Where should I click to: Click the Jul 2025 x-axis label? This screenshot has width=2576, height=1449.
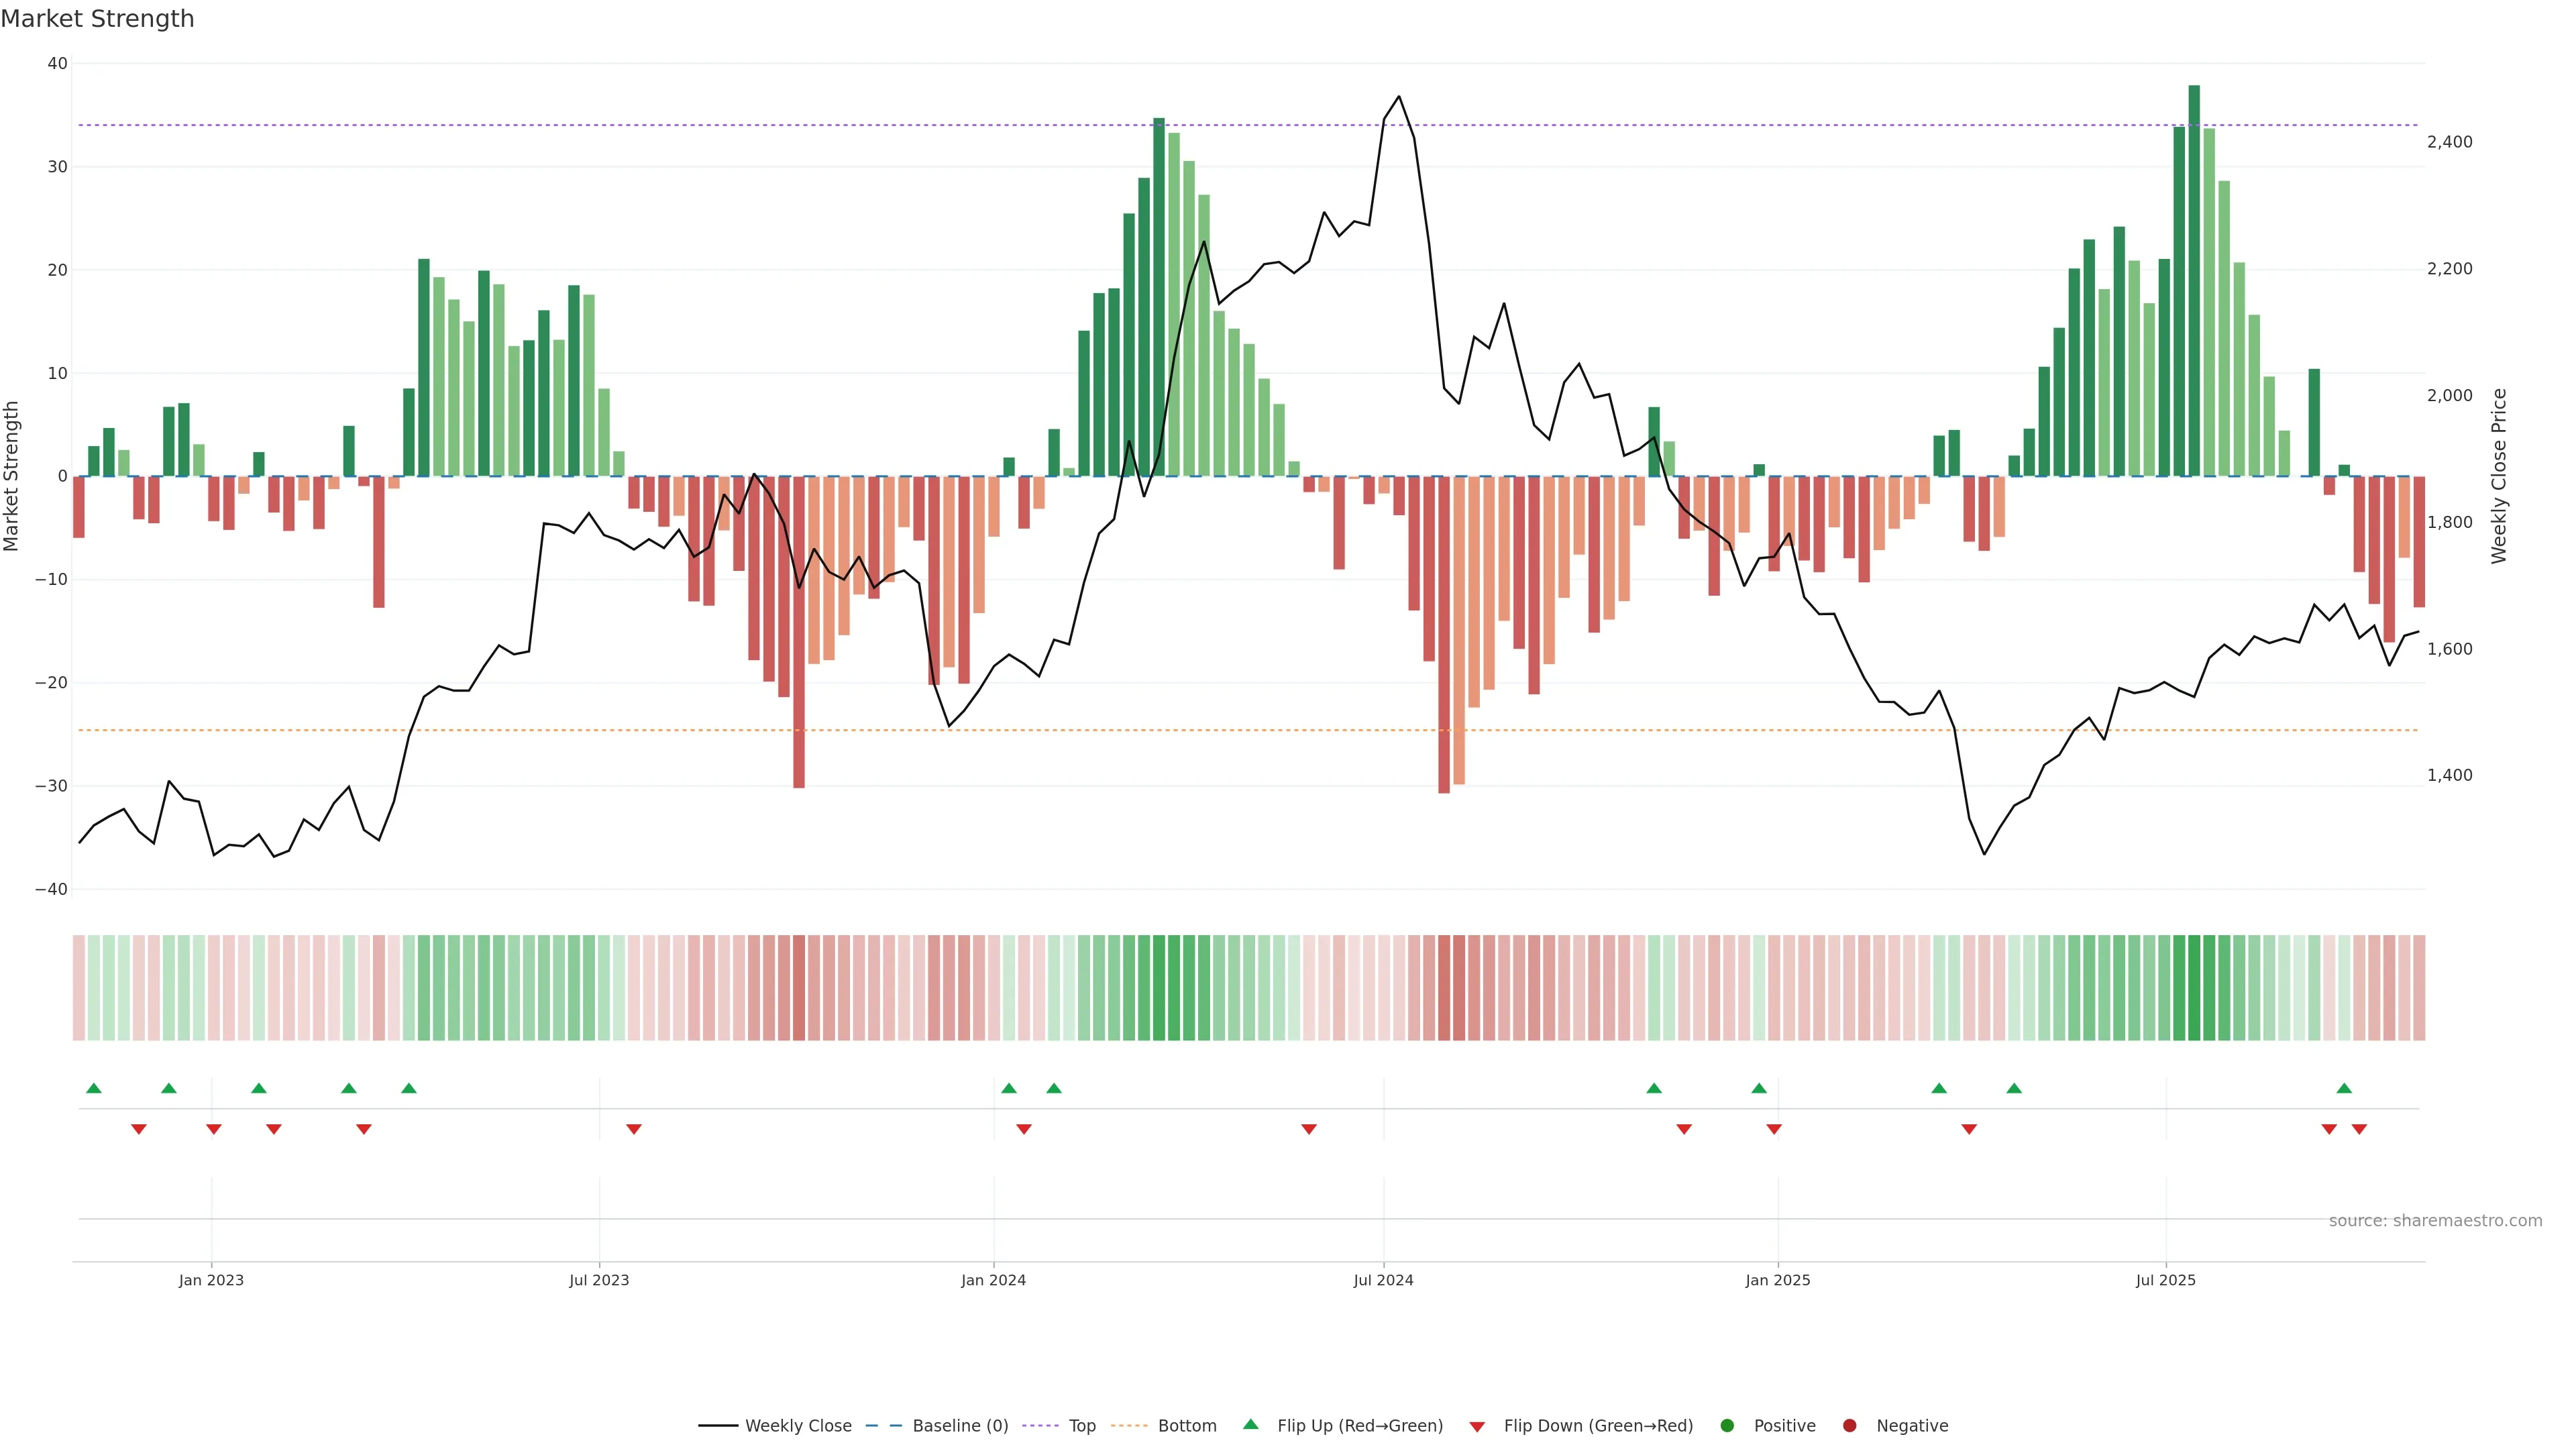coord(2165,1280)
